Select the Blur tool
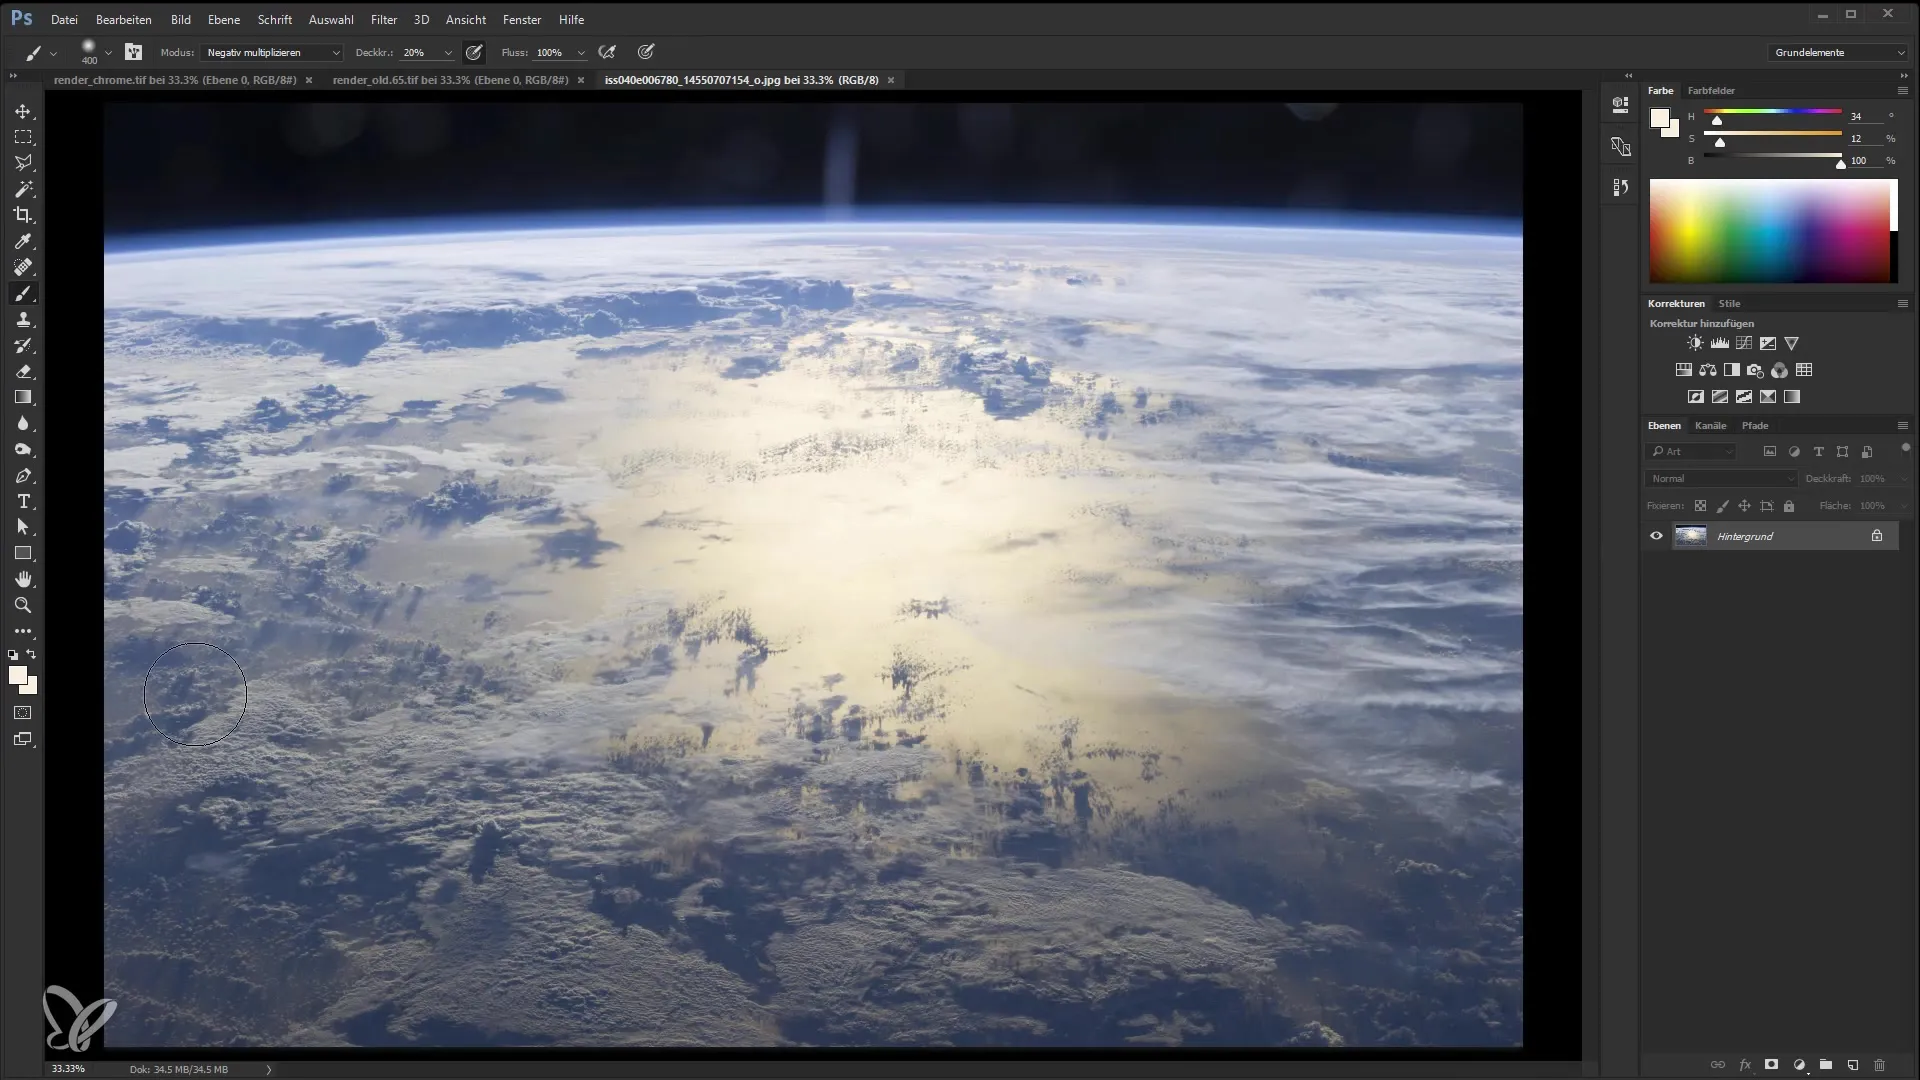The height and width of the screenshot is (1080, 1920). point(23,423)
